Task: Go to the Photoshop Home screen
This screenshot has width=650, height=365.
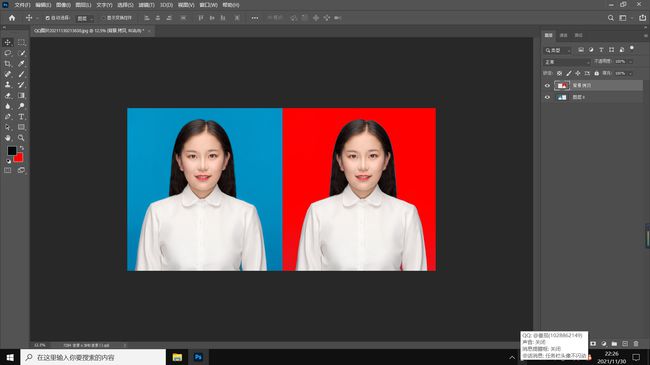Action: (x=12, y=18)
